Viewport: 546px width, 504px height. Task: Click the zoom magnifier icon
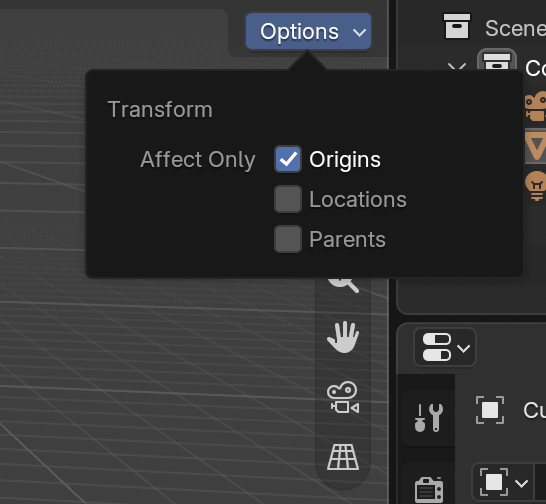coord(343,285)
